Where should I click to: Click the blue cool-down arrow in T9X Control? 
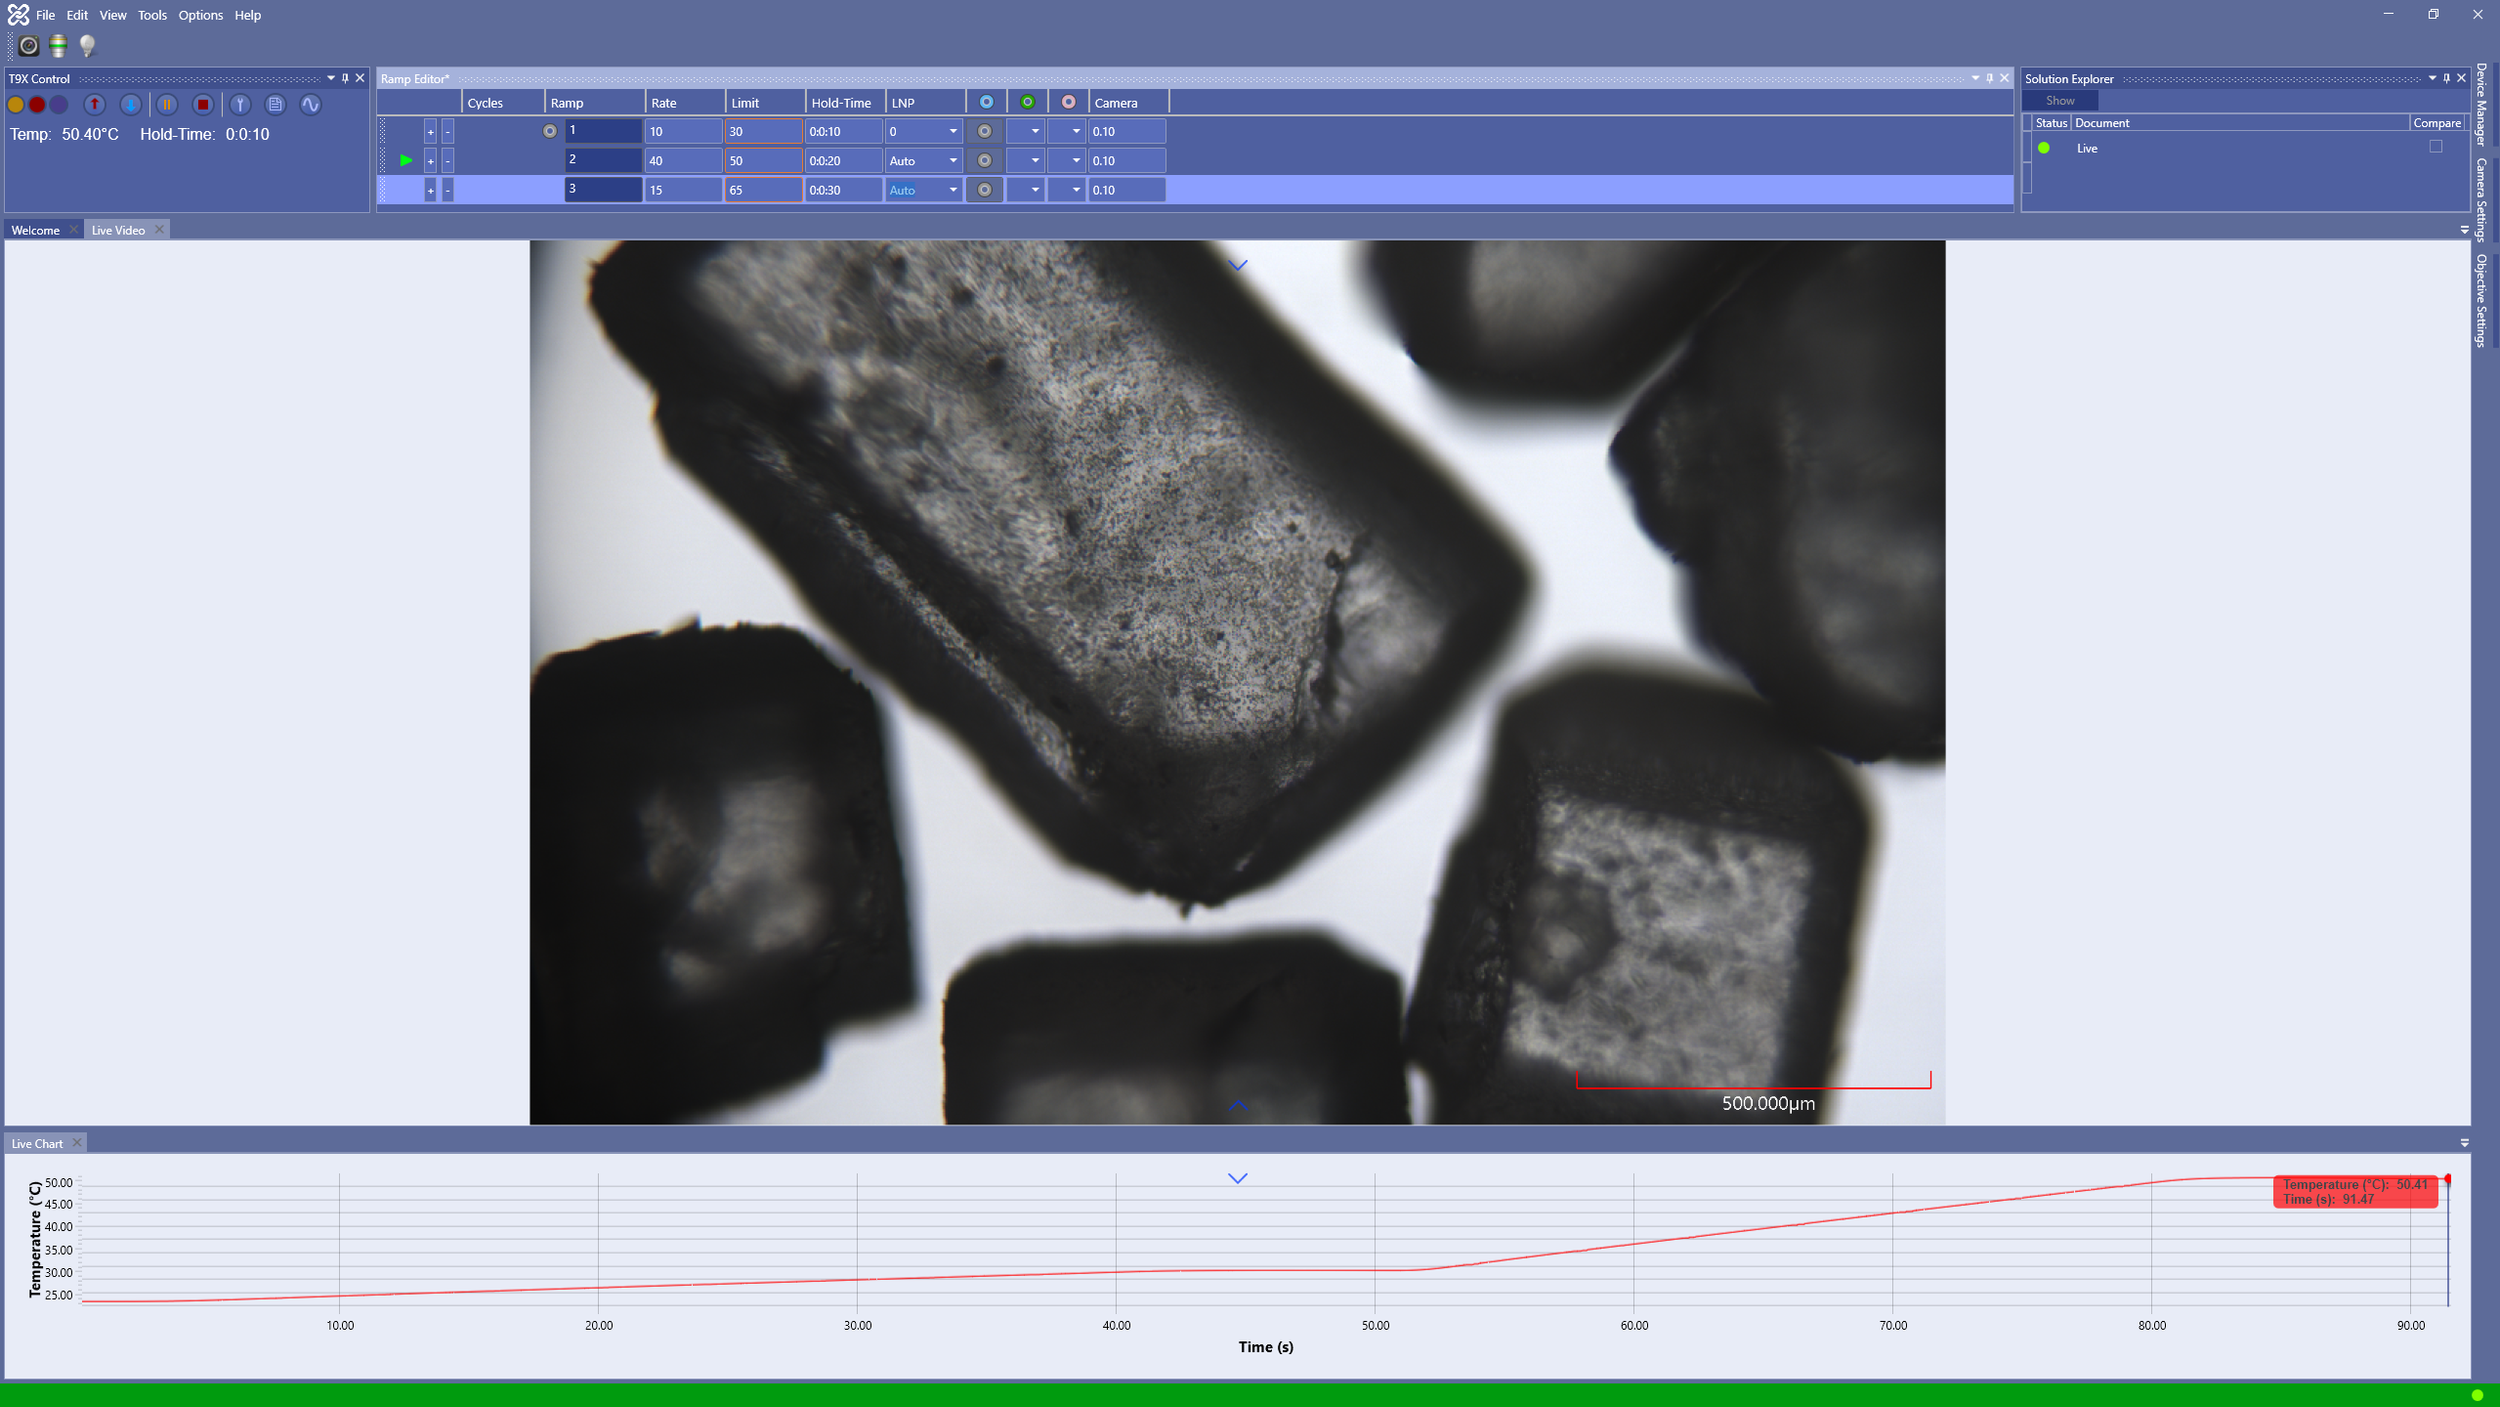point(131,104)
